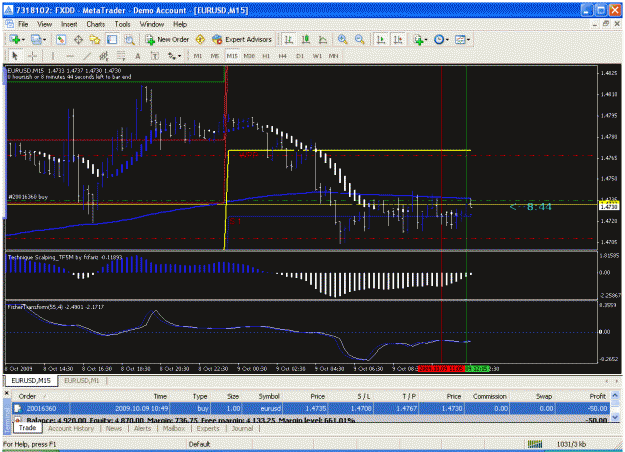The height and width of the screenshot is (452, 625).
Task: Select the Crosshair tool
Action: coord(32,56)
